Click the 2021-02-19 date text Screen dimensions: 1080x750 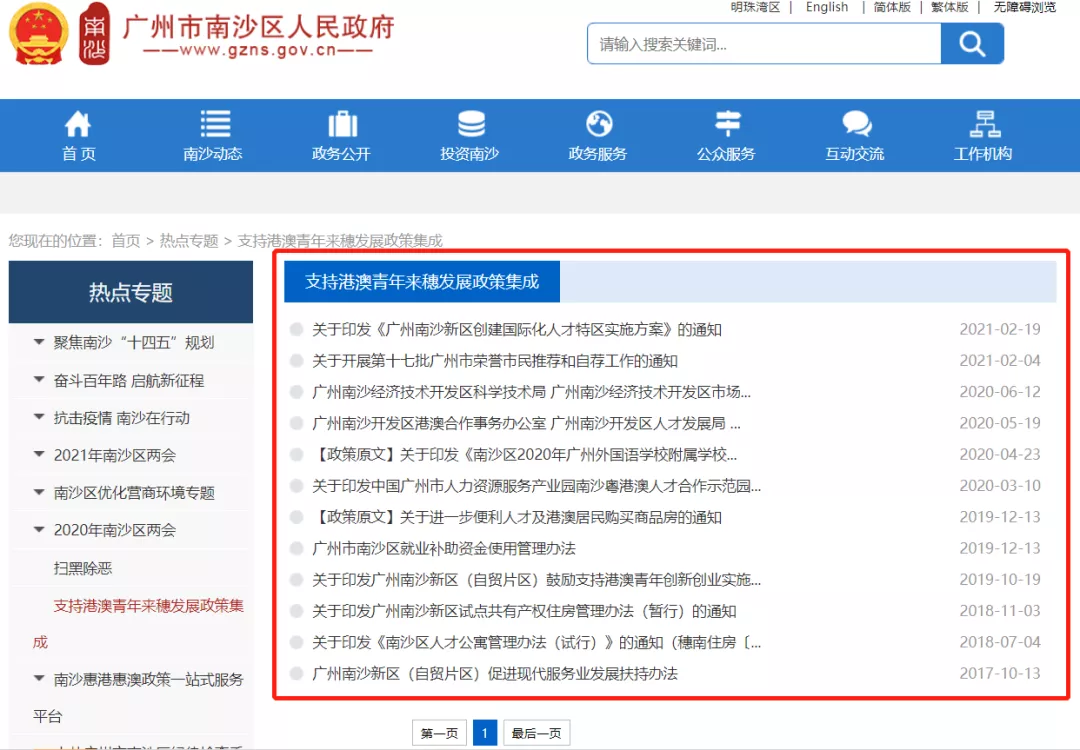pos(999,329)
